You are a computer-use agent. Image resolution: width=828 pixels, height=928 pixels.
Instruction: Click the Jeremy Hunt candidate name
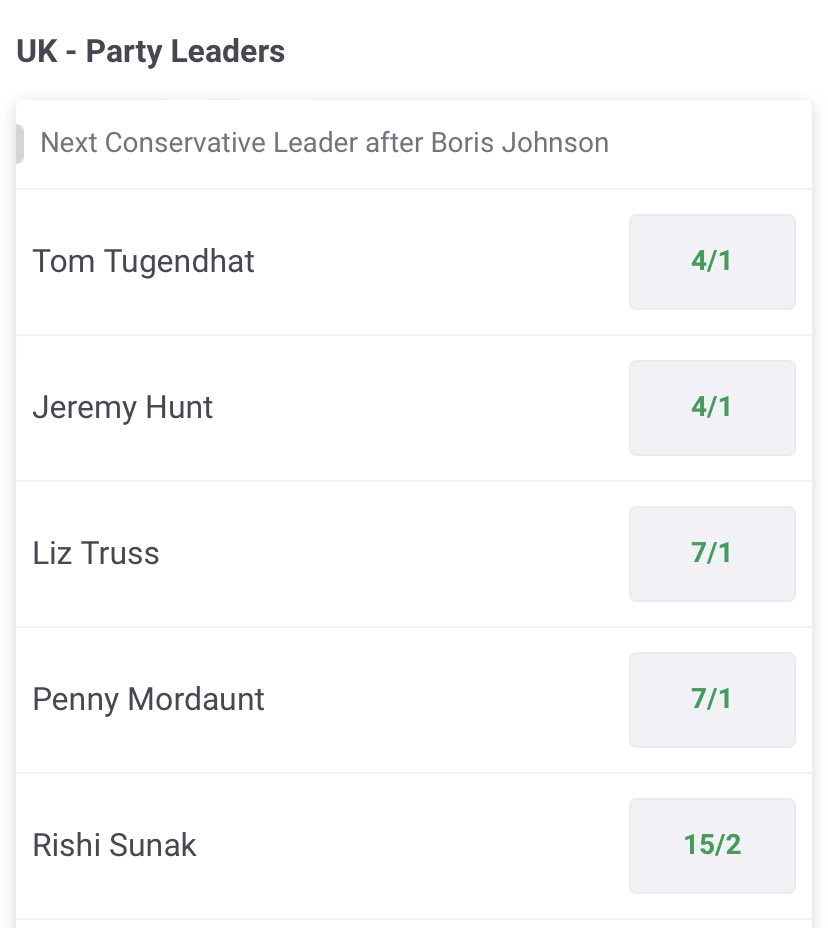pos(122,408)
